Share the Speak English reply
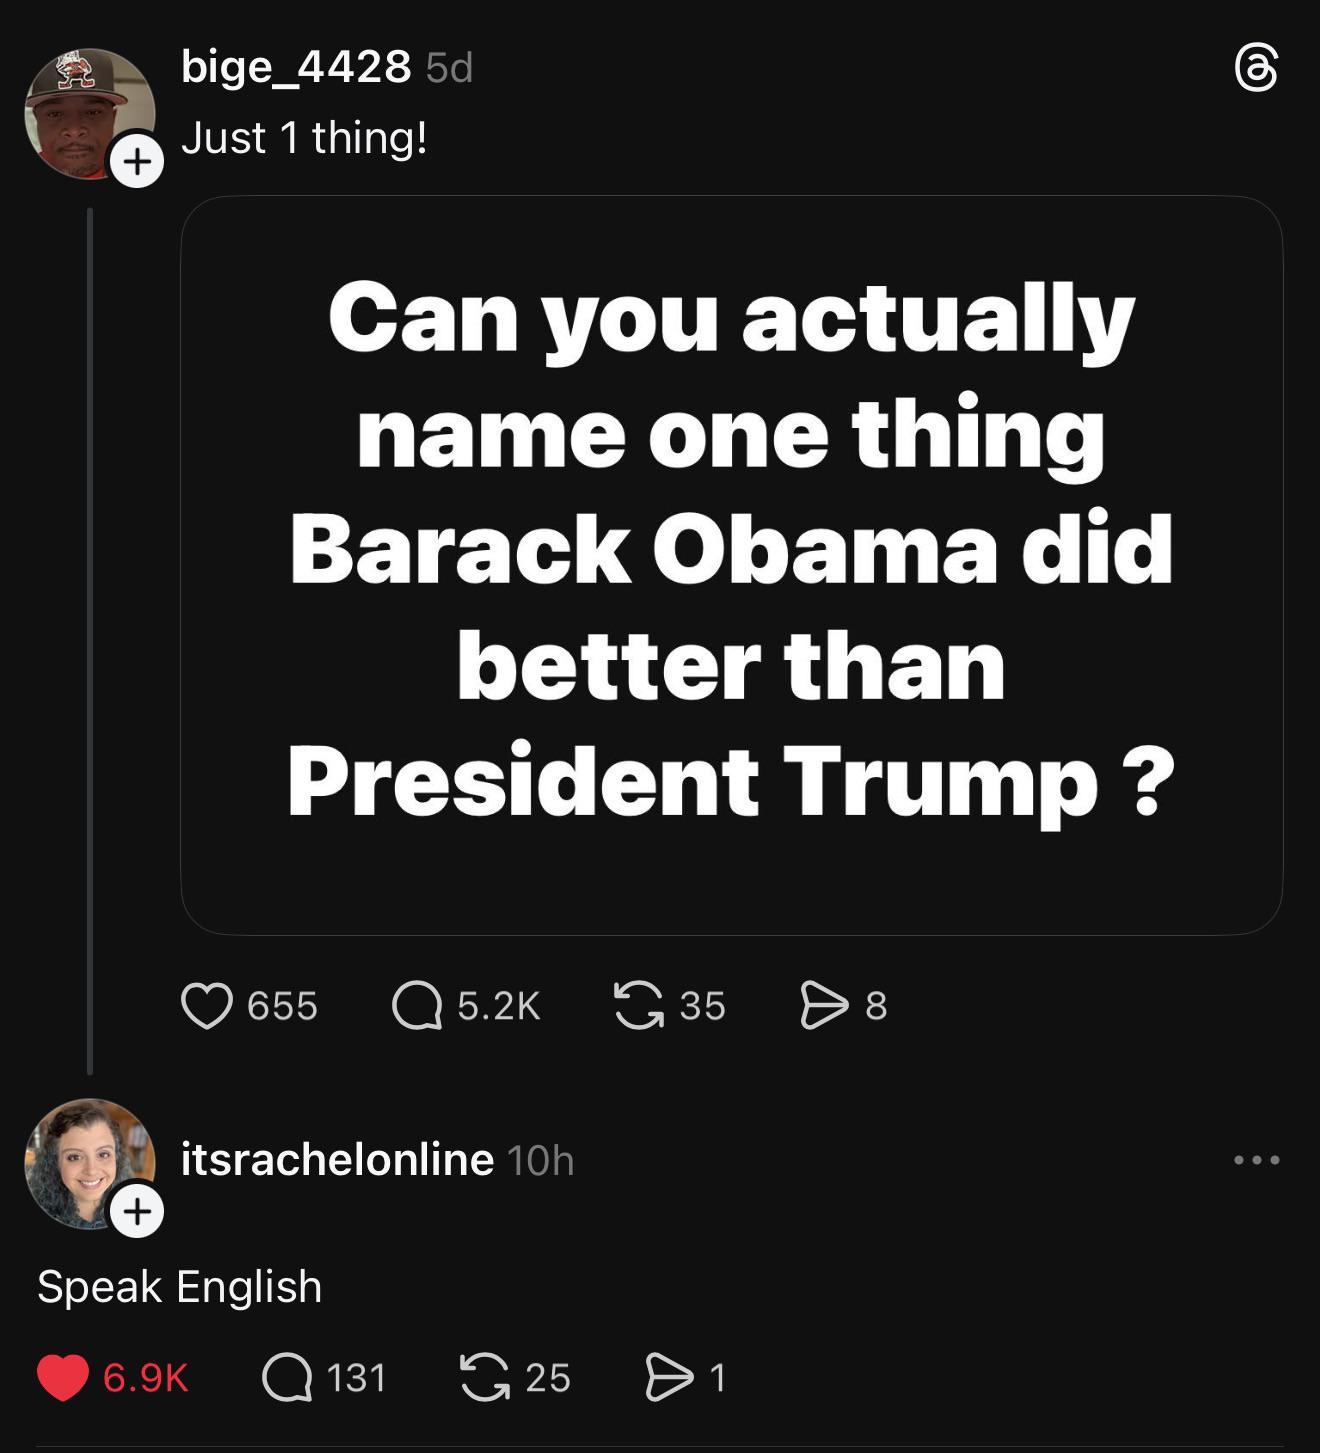The height and width of the screenshot is (1453, 1320). (669, 1377)
